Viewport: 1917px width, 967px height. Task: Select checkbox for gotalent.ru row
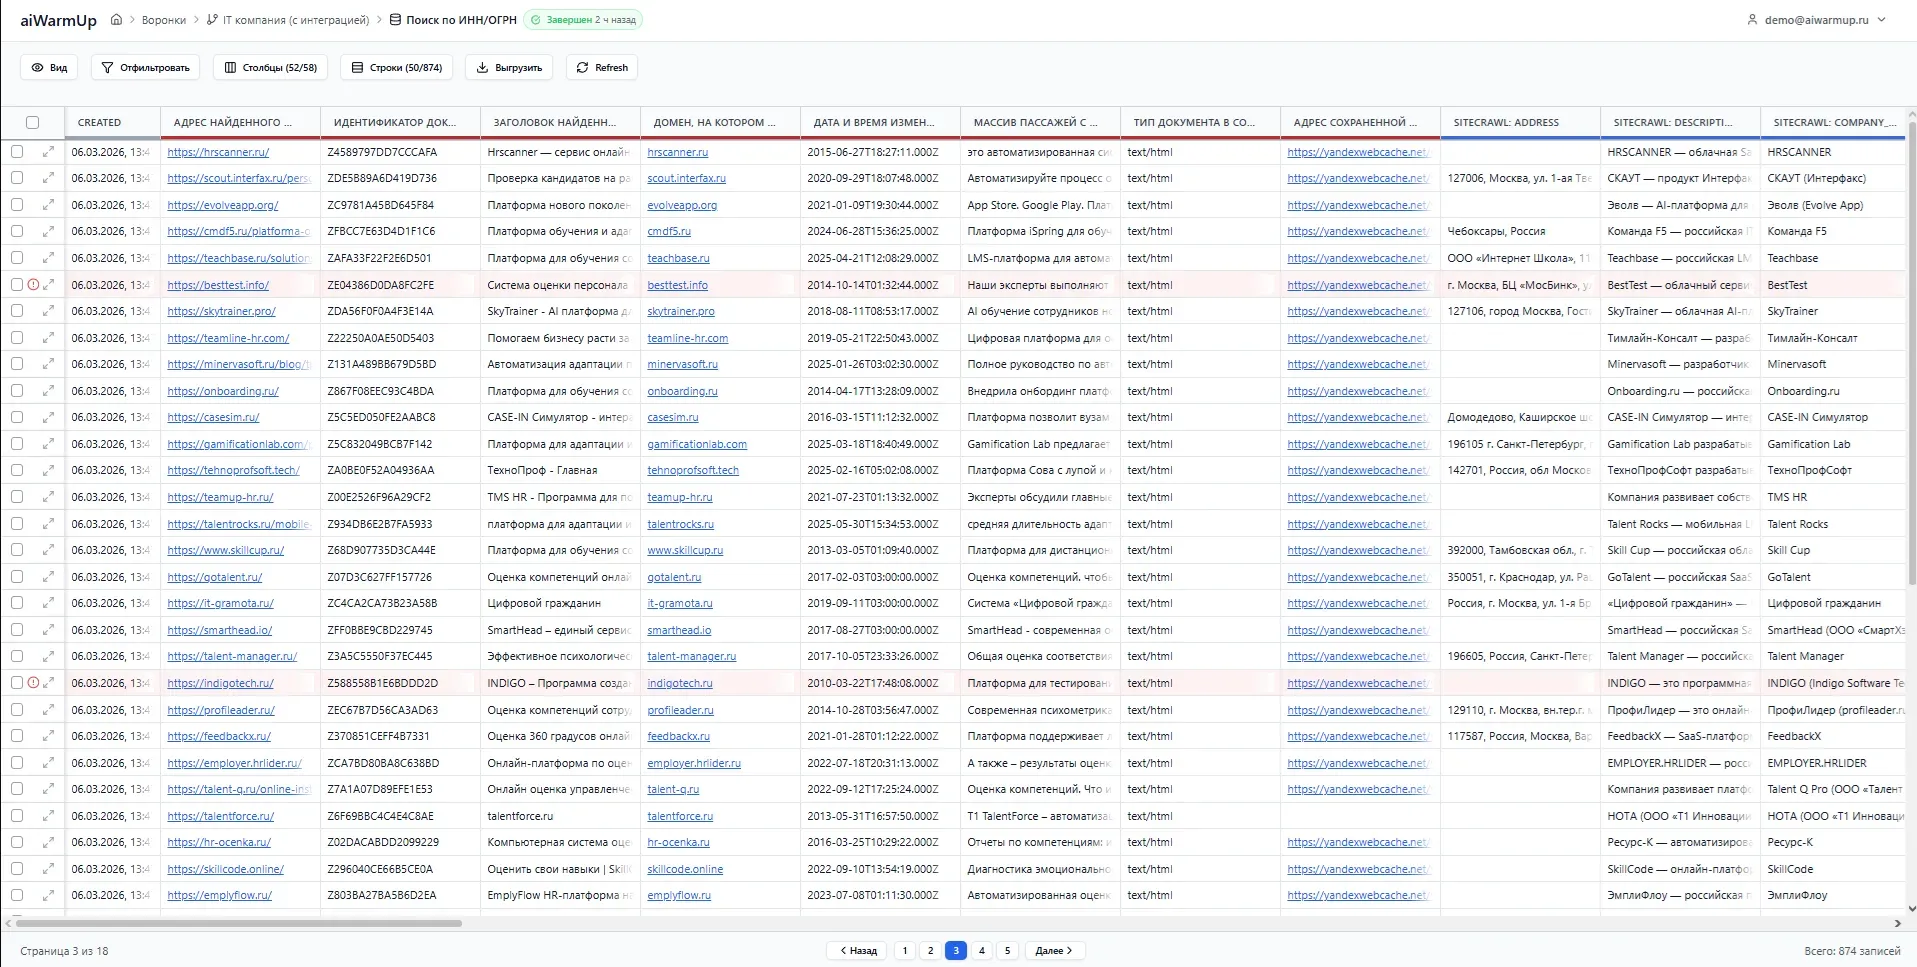[x=17, y=577]
